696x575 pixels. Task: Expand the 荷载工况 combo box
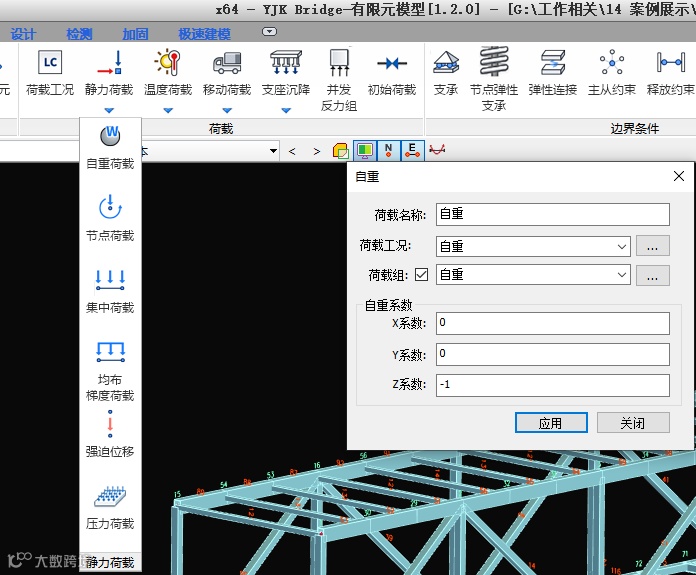coord(622,246)
